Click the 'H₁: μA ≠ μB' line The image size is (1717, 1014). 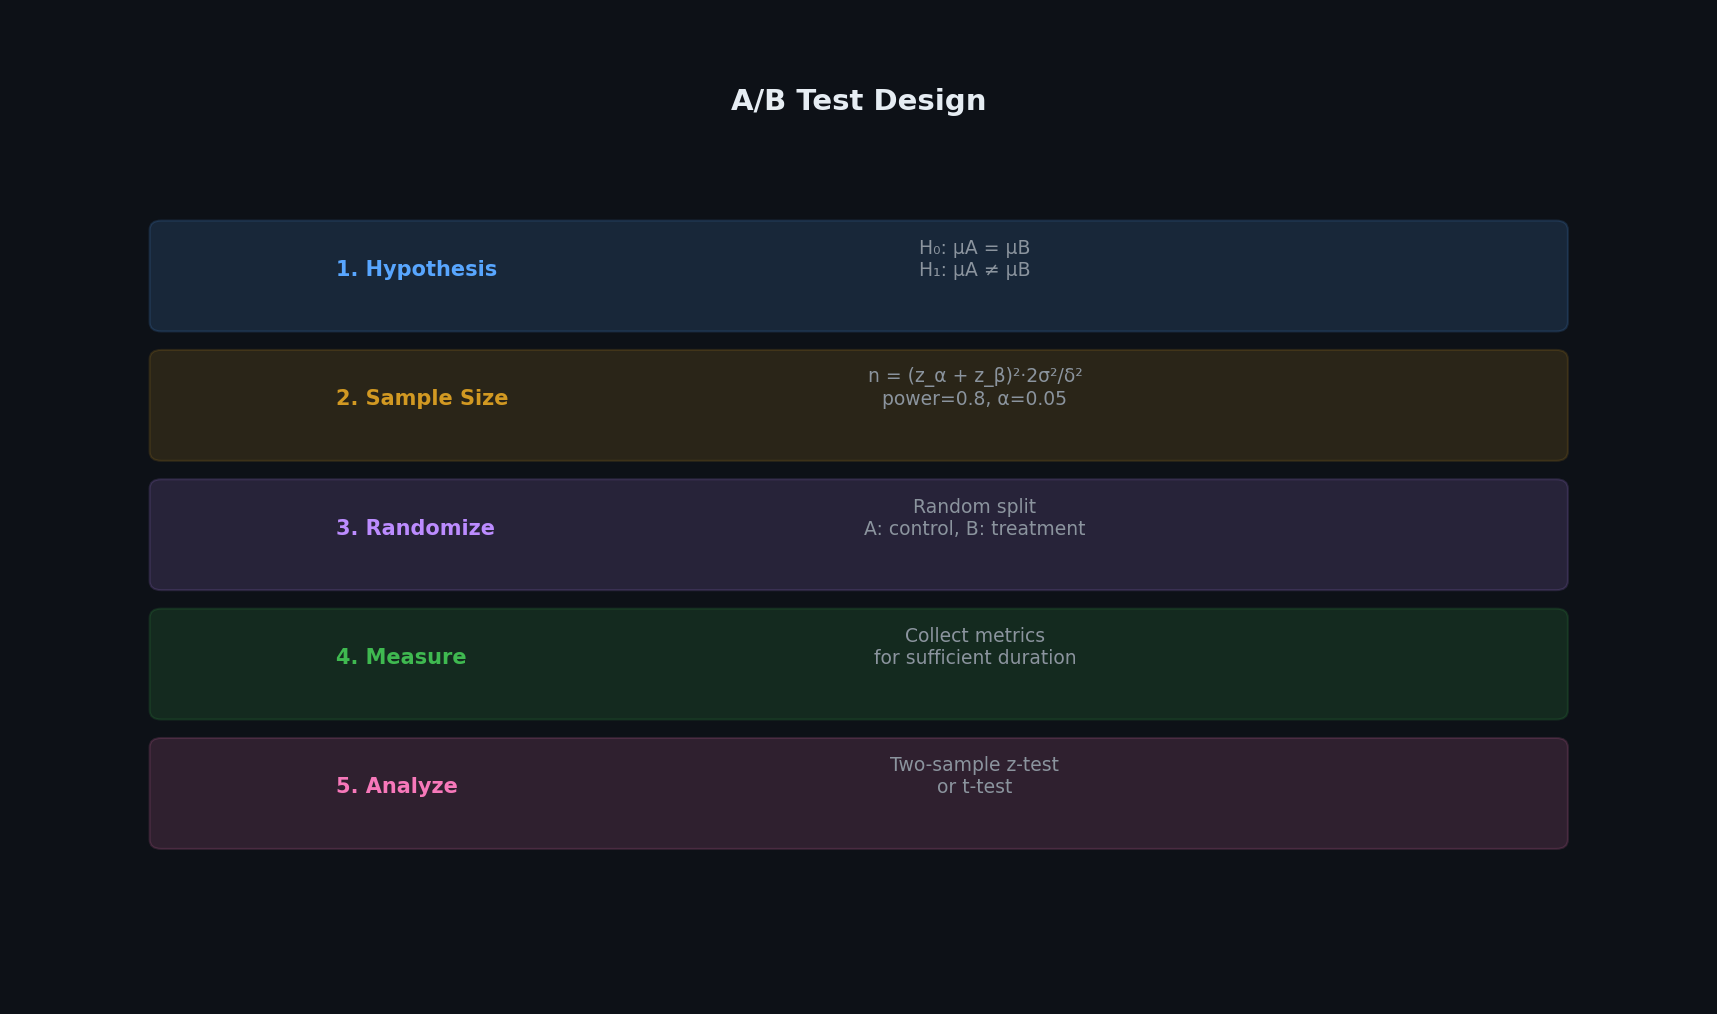(974, 270)
